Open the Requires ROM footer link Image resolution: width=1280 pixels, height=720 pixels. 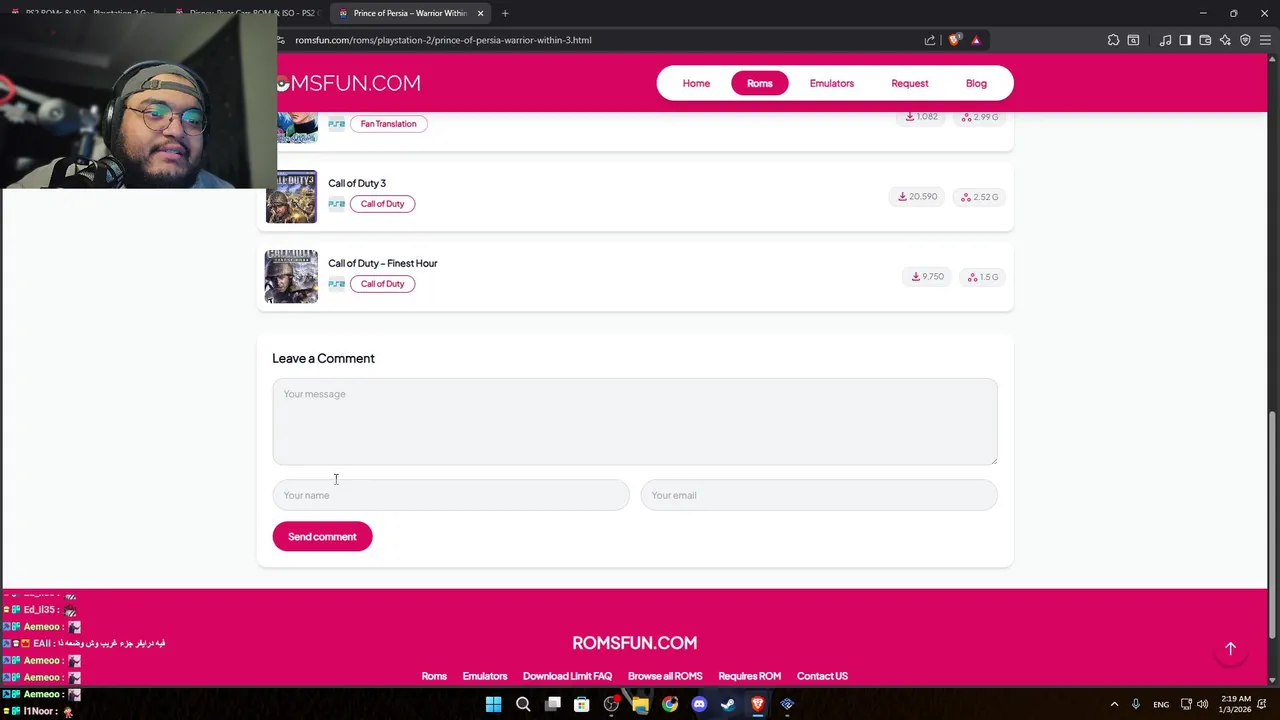point(750,676)
